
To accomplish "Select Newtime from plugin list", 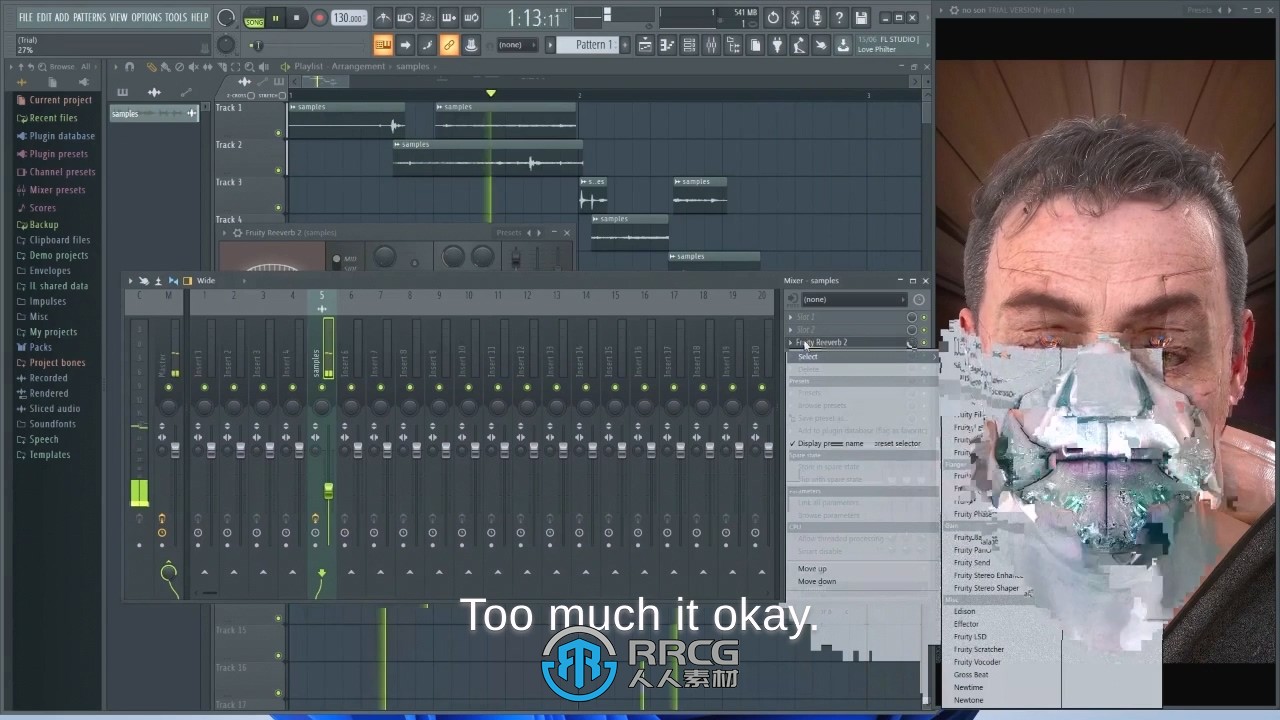I will pos(968,688).
